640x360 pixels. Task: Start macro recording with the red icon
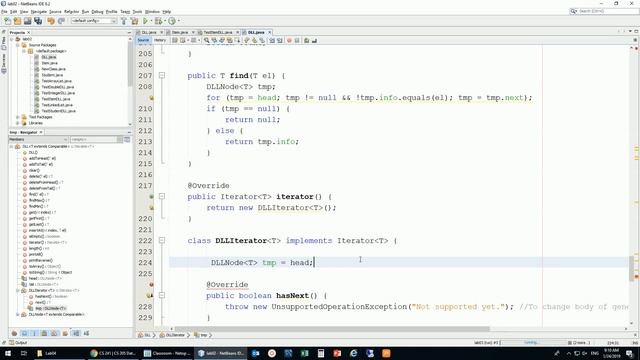point(289,40)
